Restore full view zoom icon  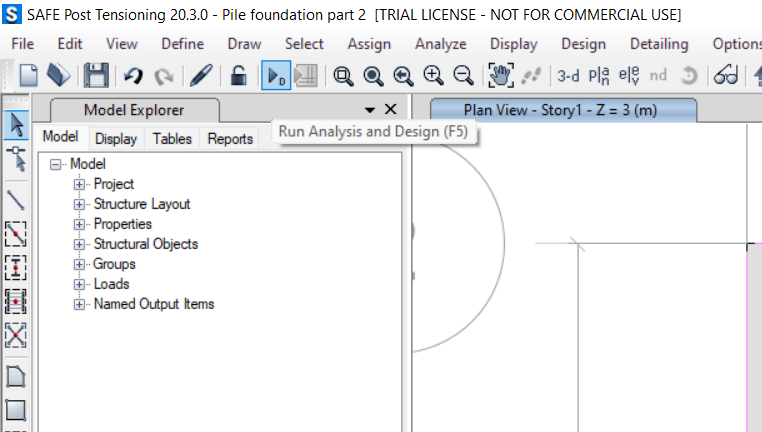[373, 76]
